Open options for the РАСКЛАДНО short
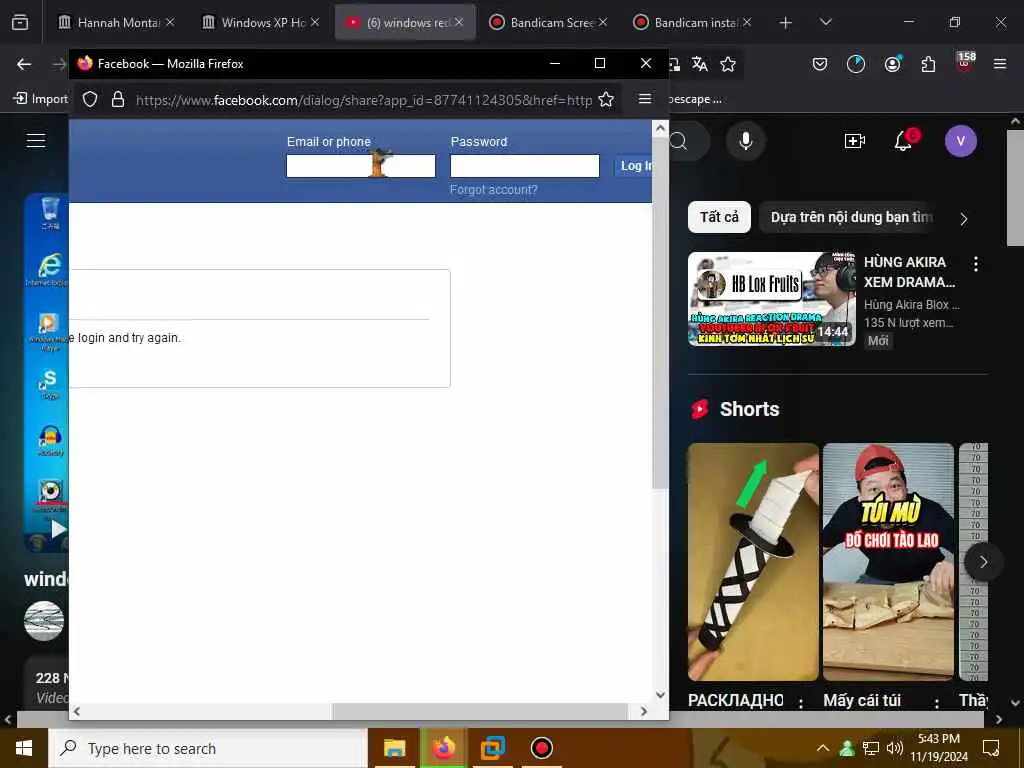Viewport: 1024px width, 768px height. point(801,703)
